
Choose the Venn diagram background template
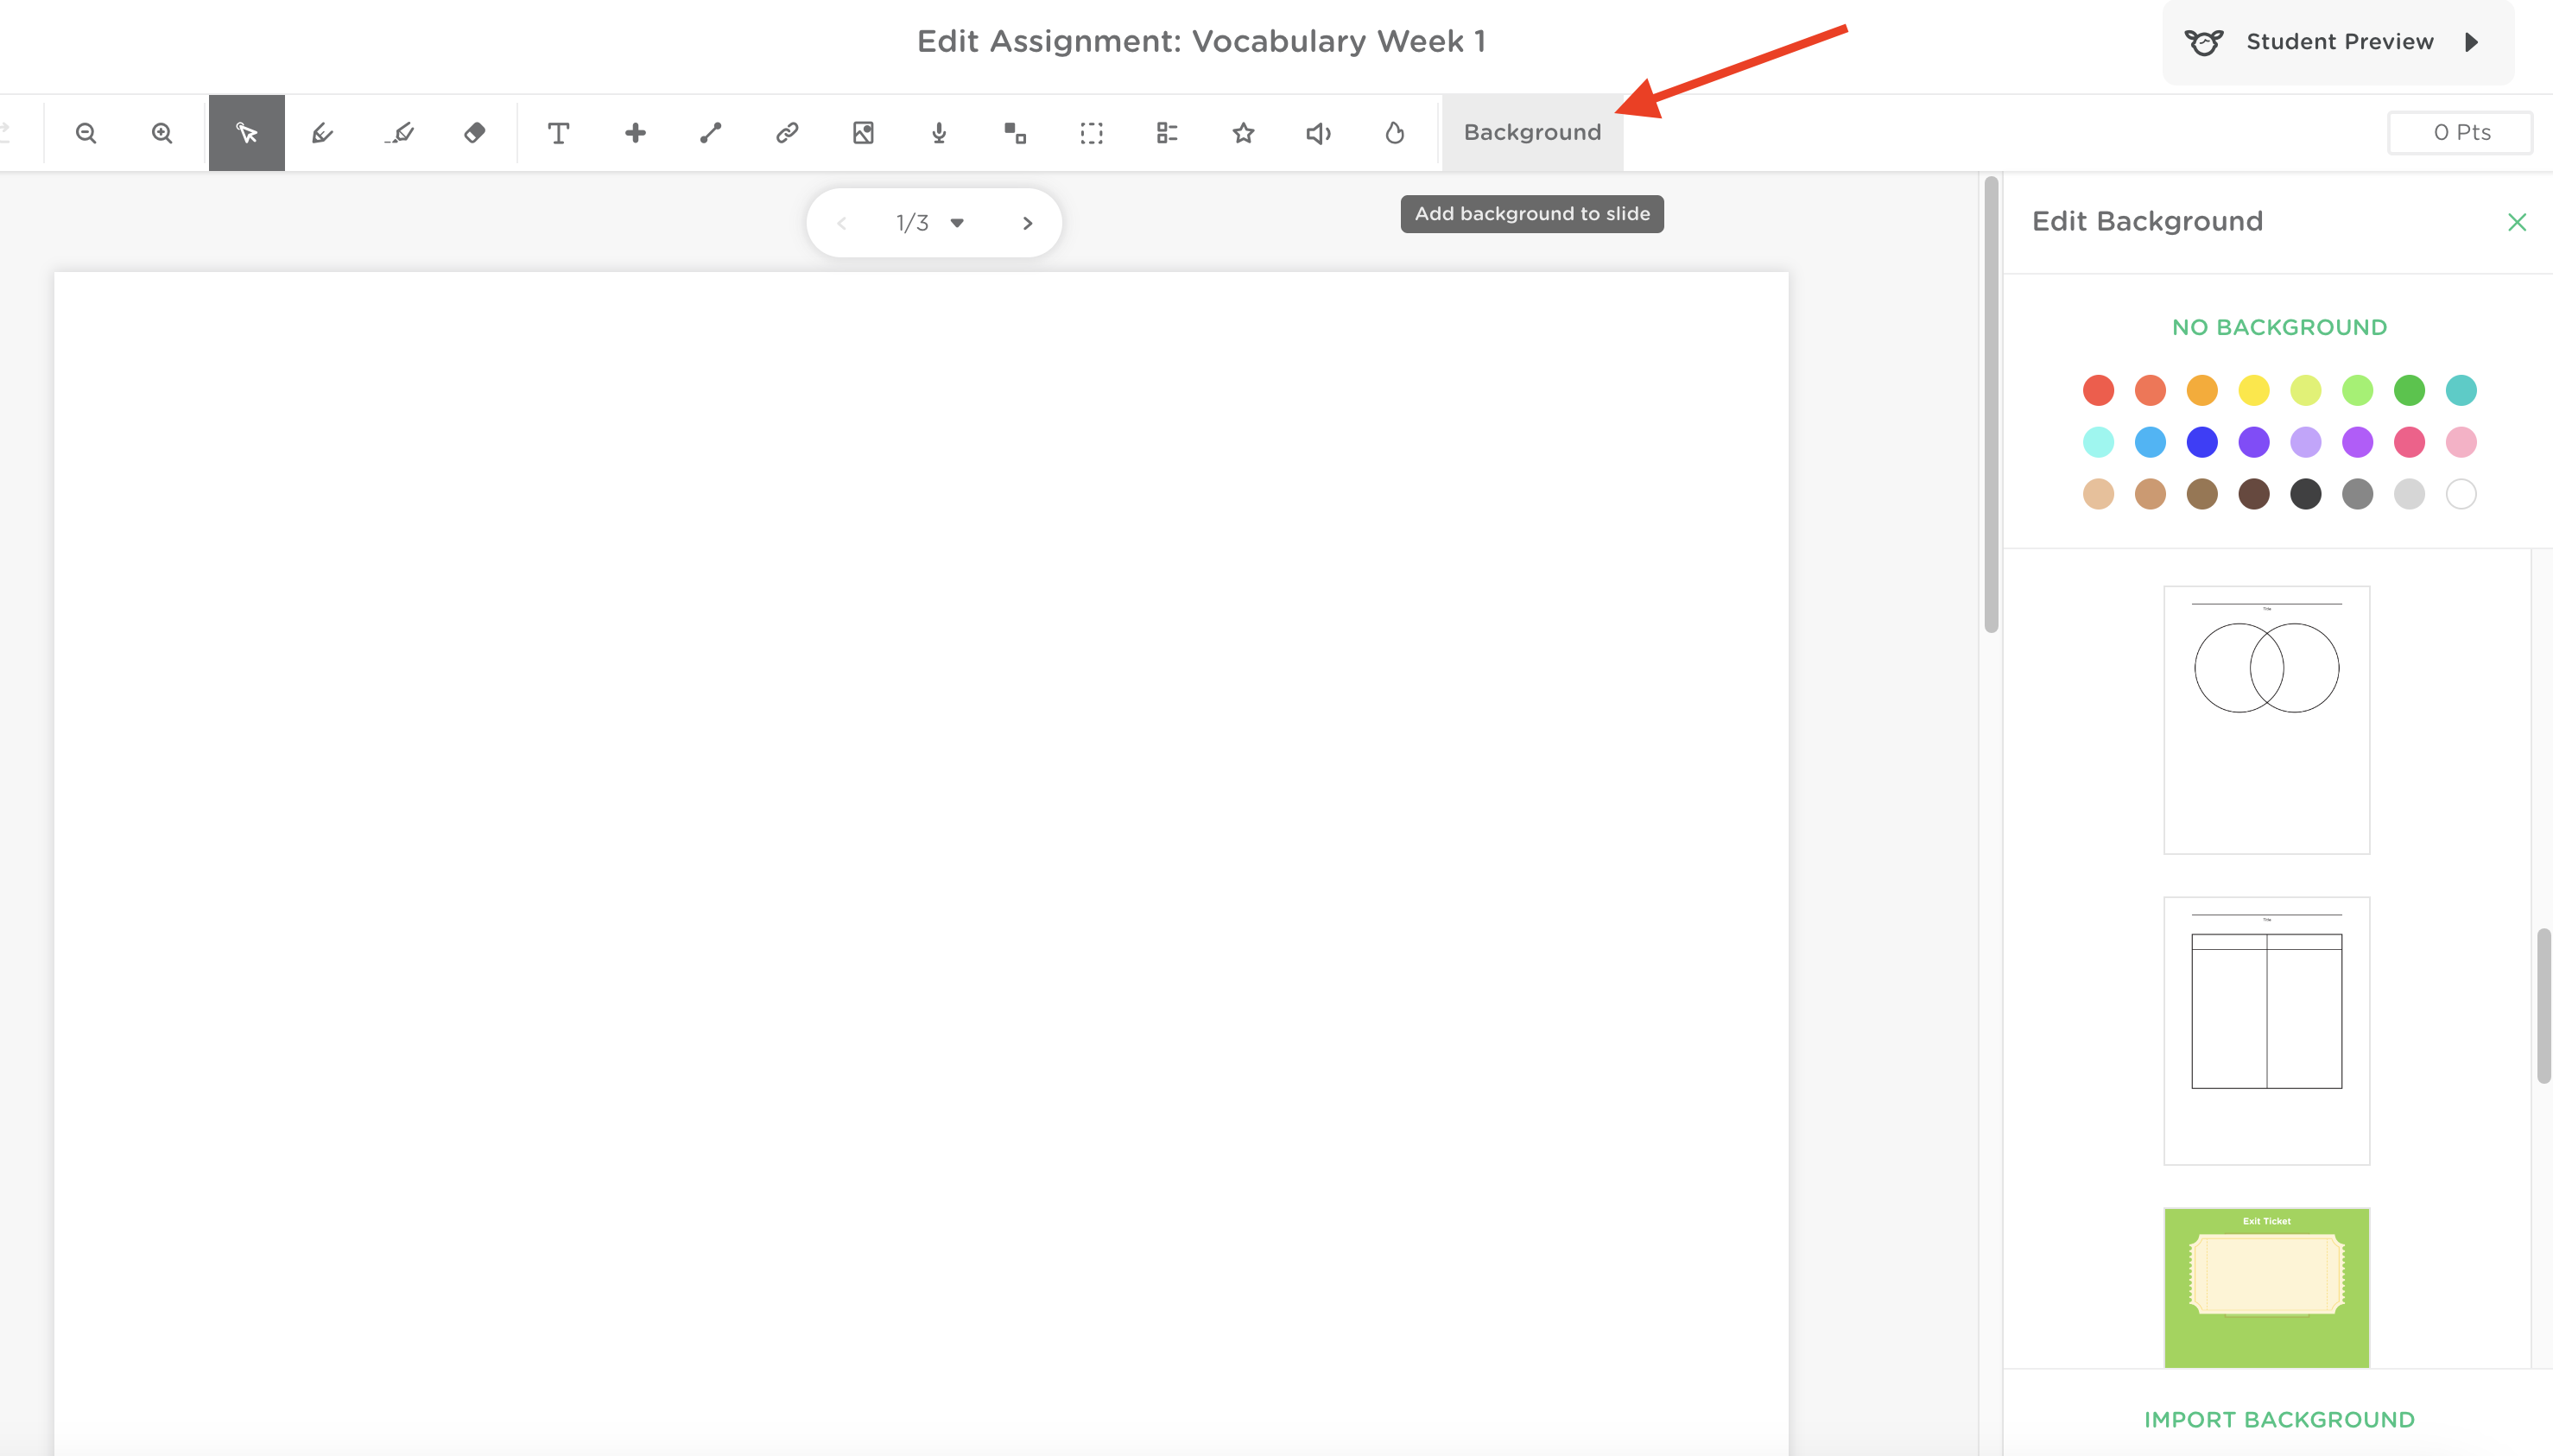click(x=2266, y=720)
